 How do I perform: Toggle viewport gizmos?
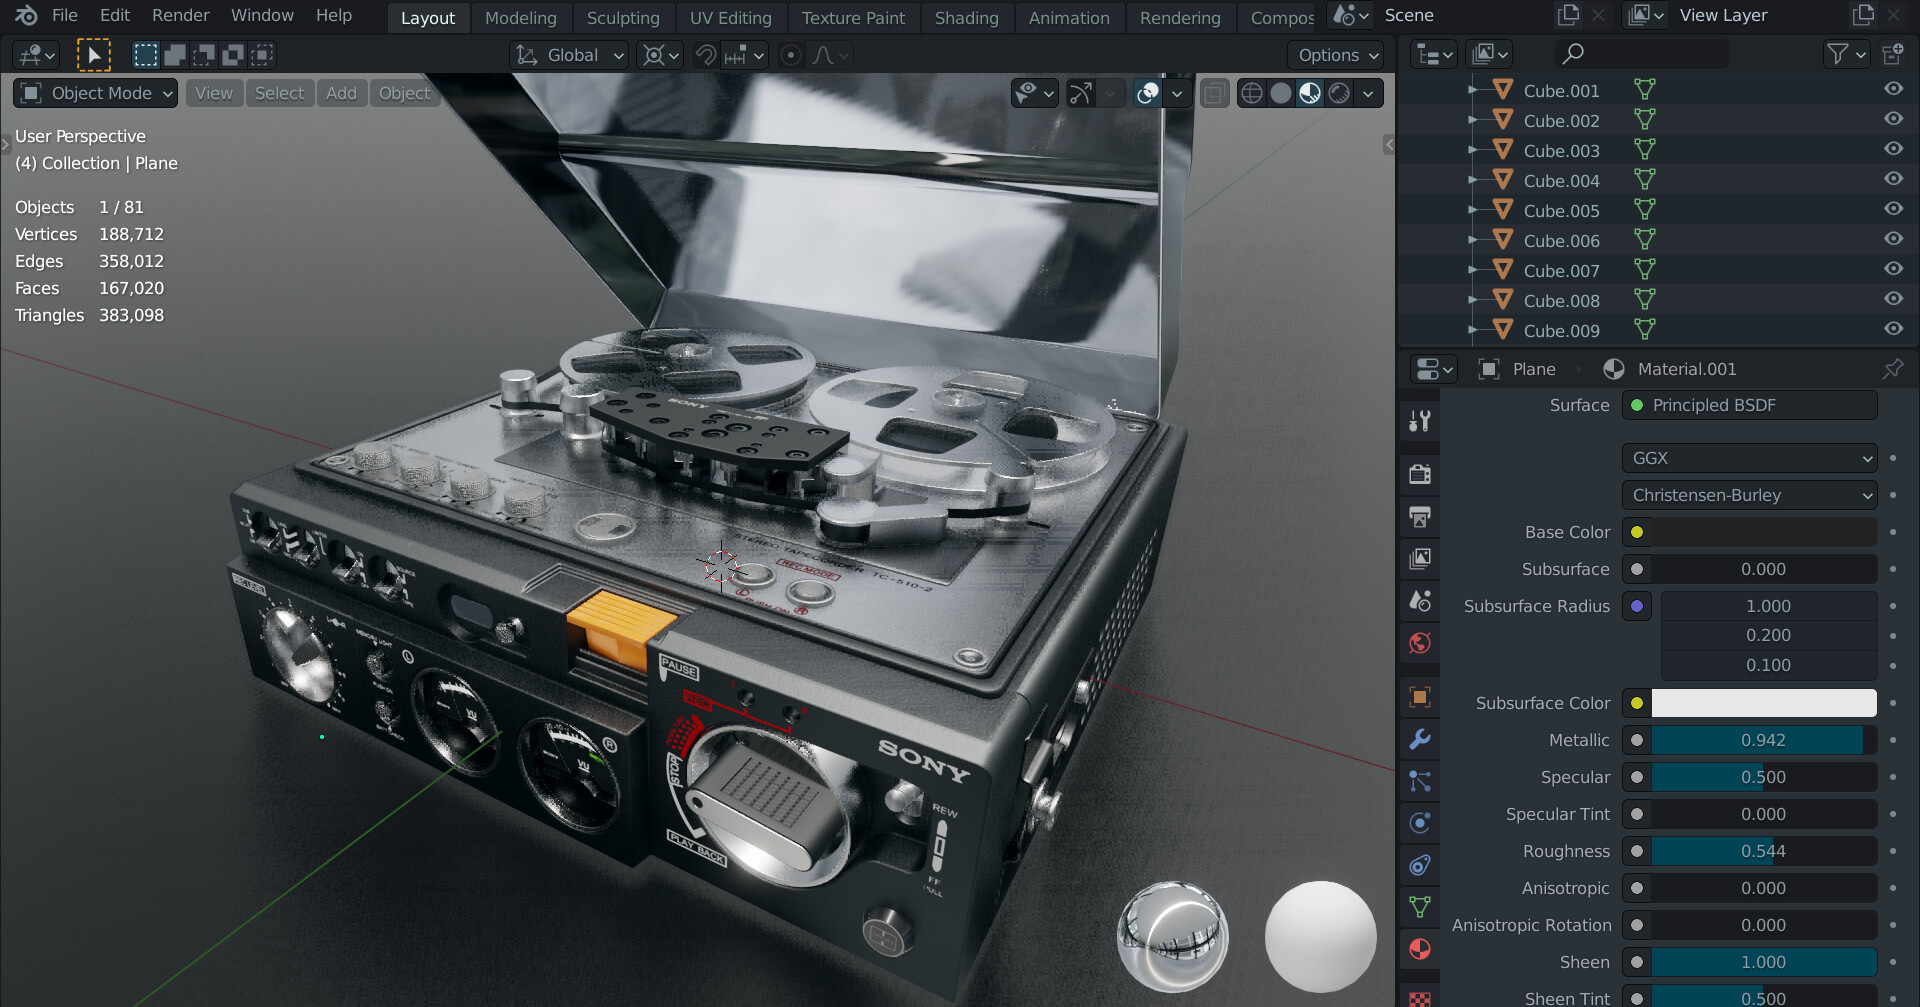click(x=1081, y=94)
